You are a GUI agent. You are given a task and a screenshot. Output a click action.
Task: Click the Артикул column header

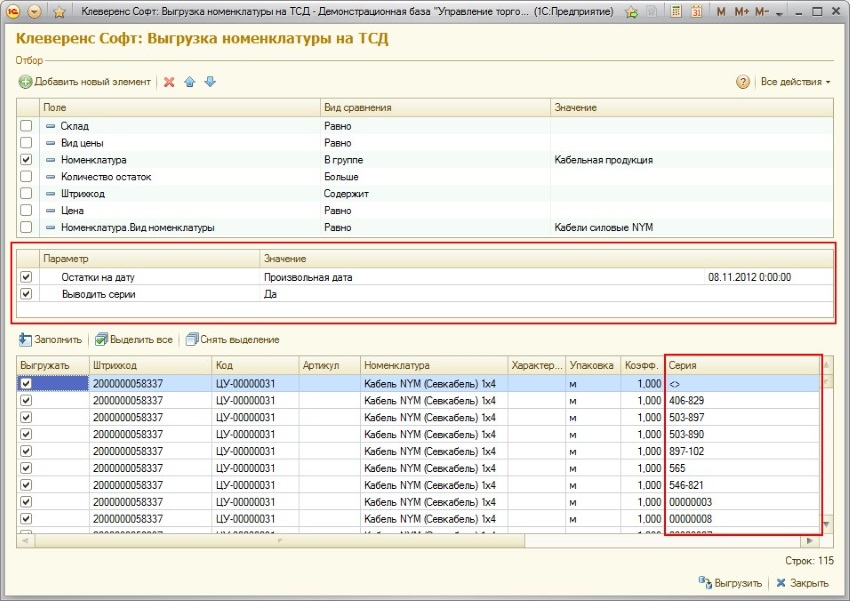[x=329, y=365]
